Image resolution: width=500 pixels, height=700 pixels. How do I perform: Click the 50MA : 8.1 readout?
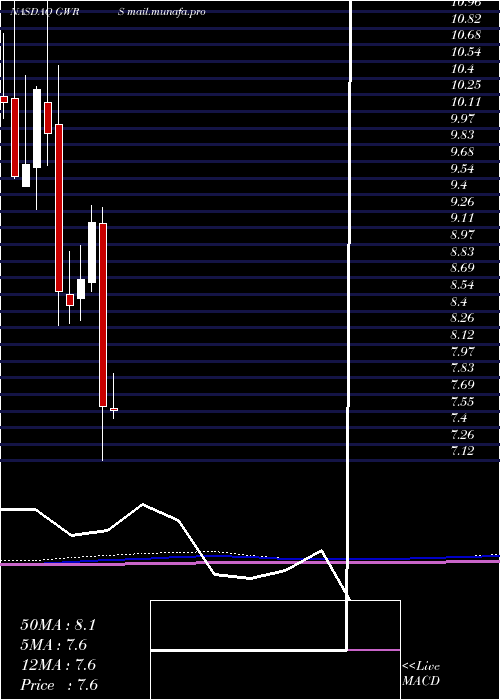tap(58, 625)
